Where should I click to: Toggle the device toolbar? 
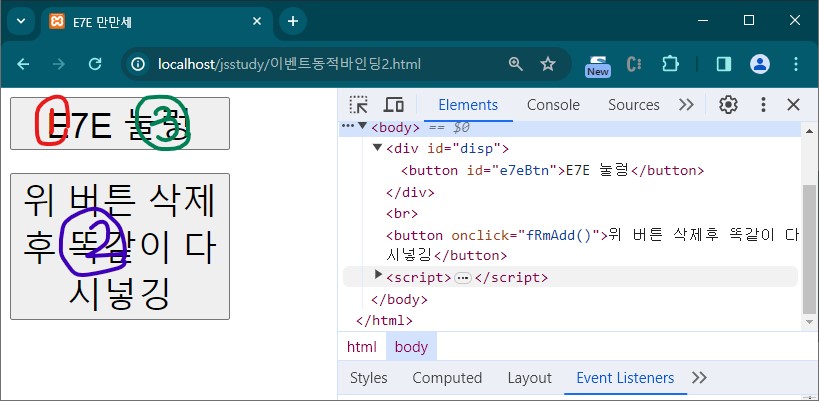pos(393,105)
